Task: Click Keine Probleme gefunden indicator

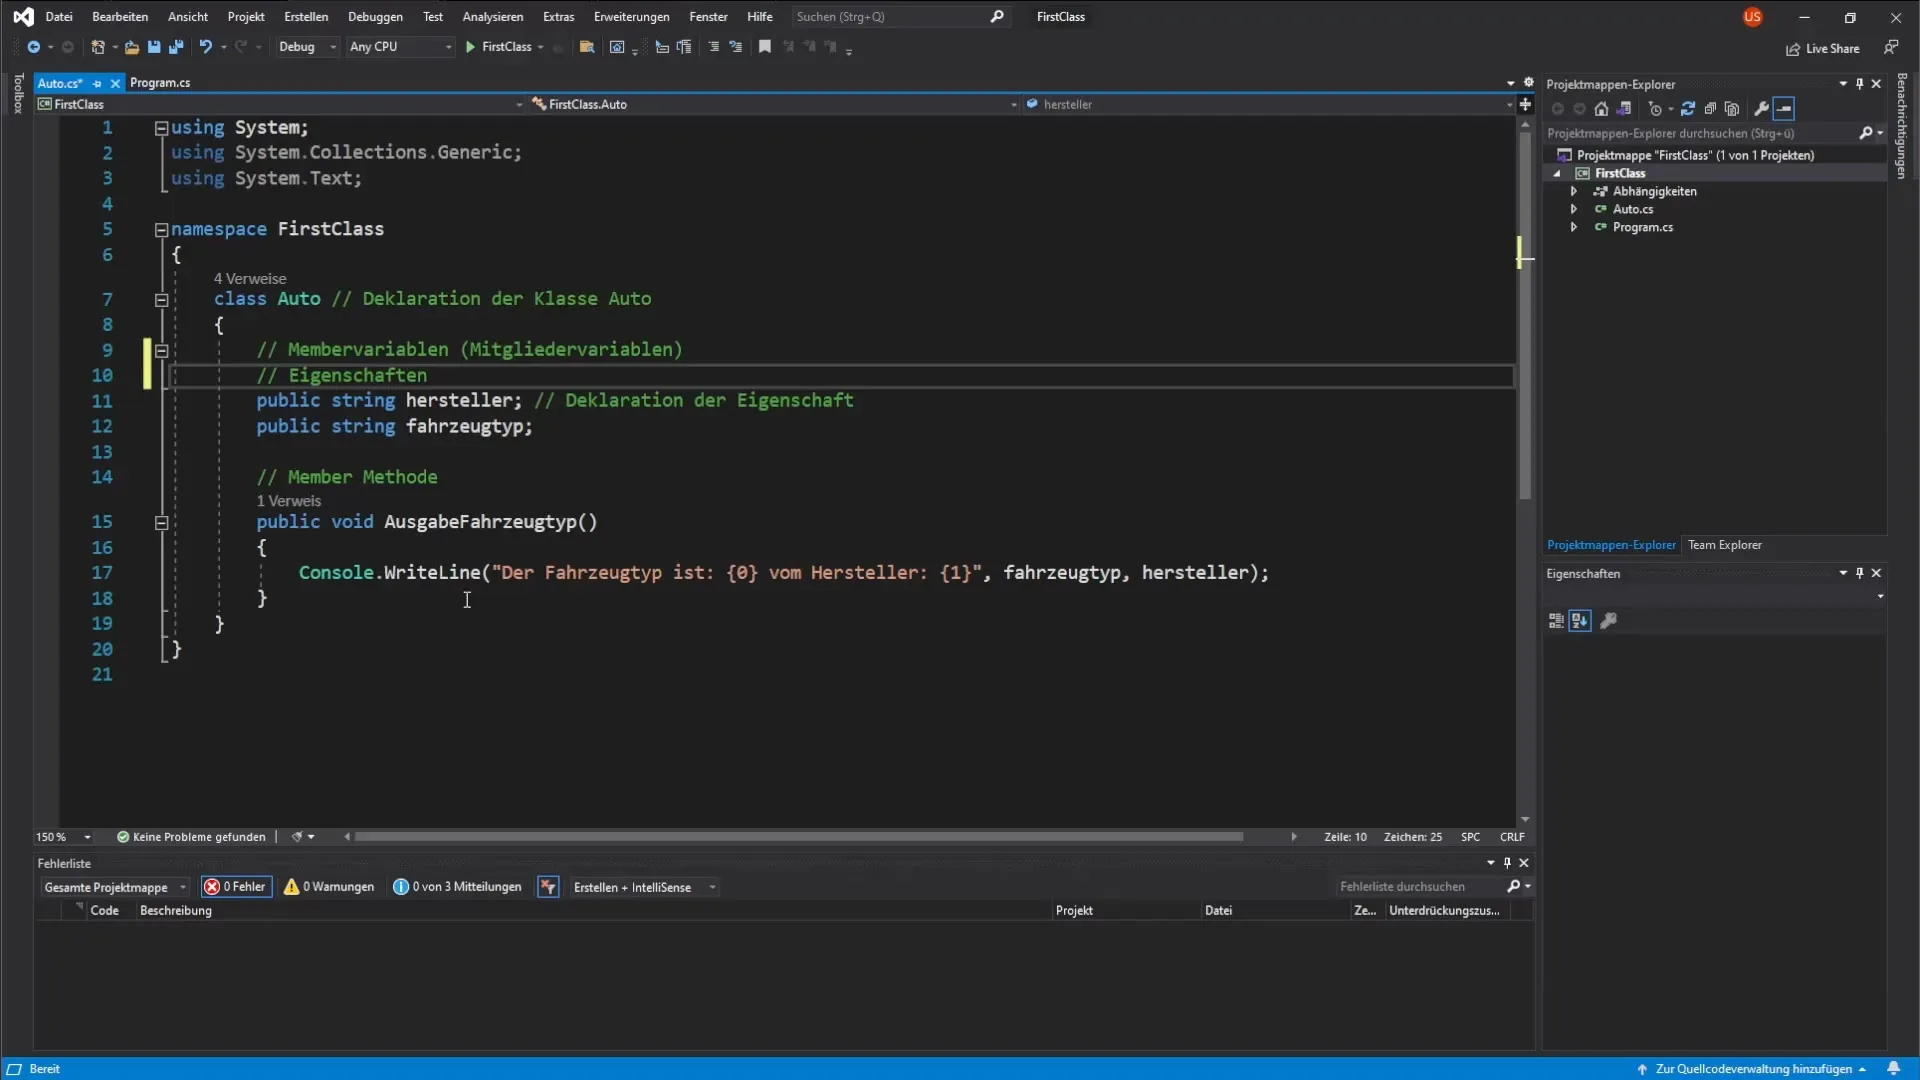Action: (191, 837)
